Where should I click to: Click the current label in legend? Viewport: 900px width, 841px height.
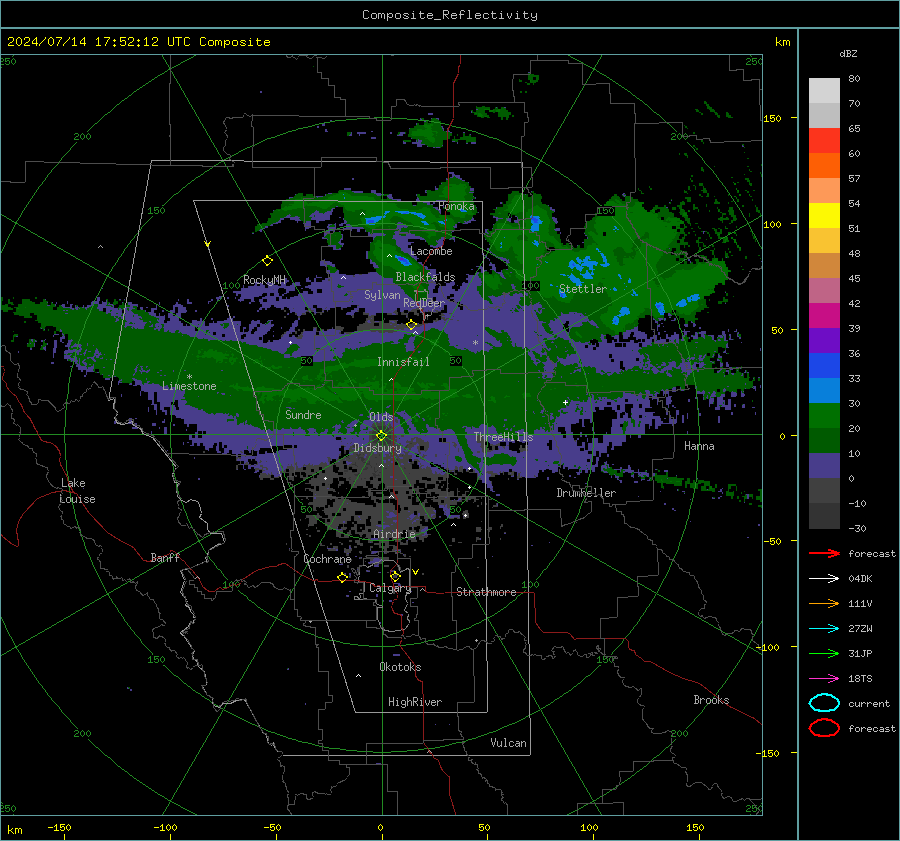tap(869, 703)
